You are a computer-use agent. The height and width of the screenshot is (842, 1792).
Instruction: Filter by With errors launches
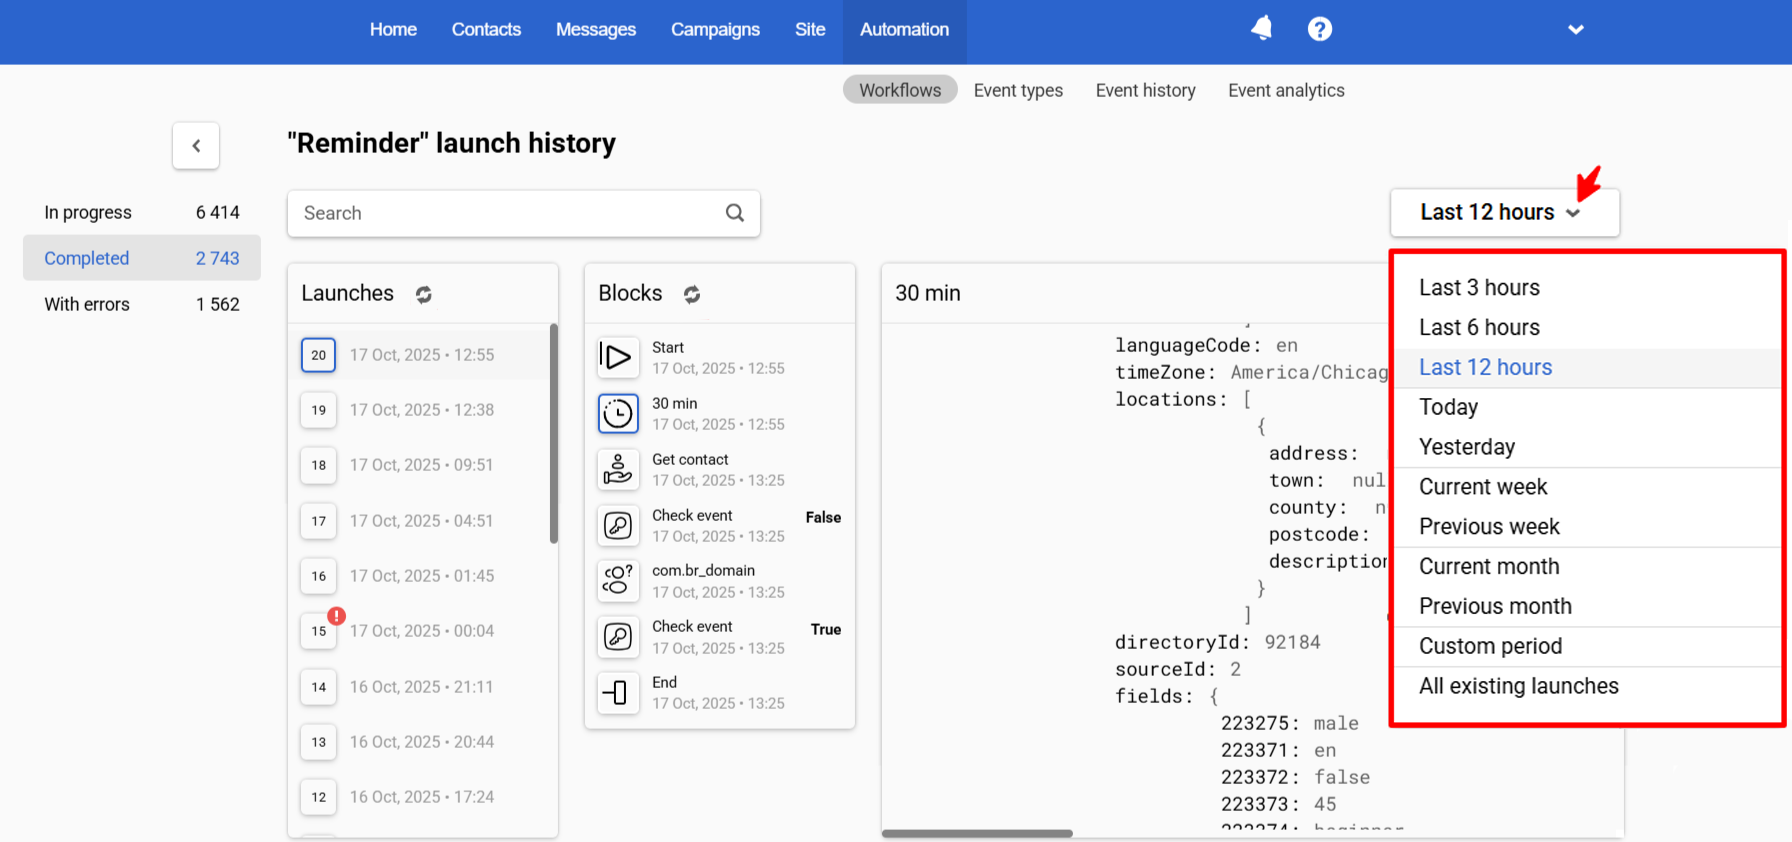(x=142, y=304)
